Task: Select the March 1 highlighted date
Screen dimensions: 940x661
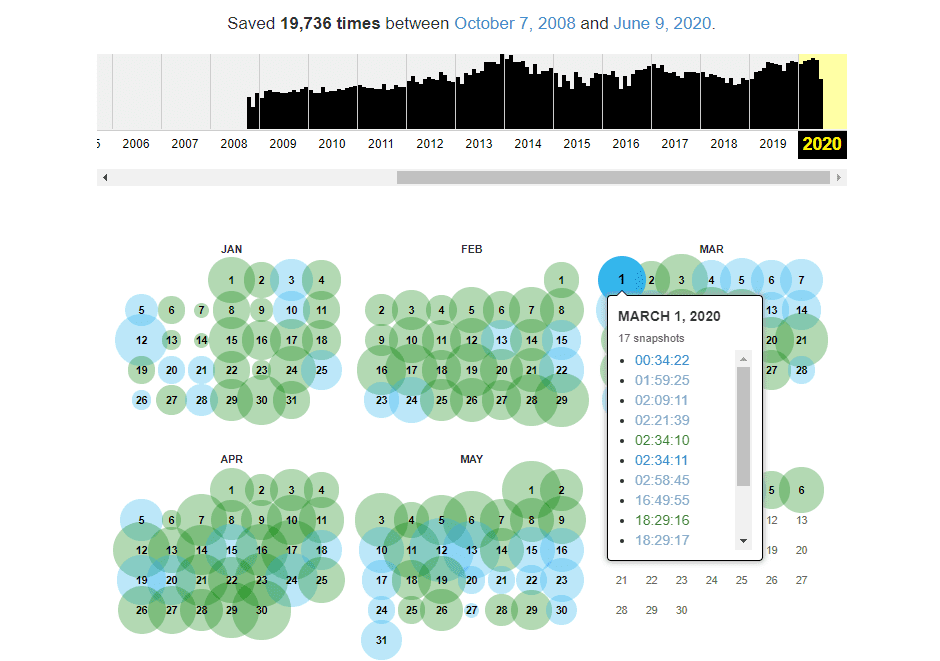Action: coord(621,279)
